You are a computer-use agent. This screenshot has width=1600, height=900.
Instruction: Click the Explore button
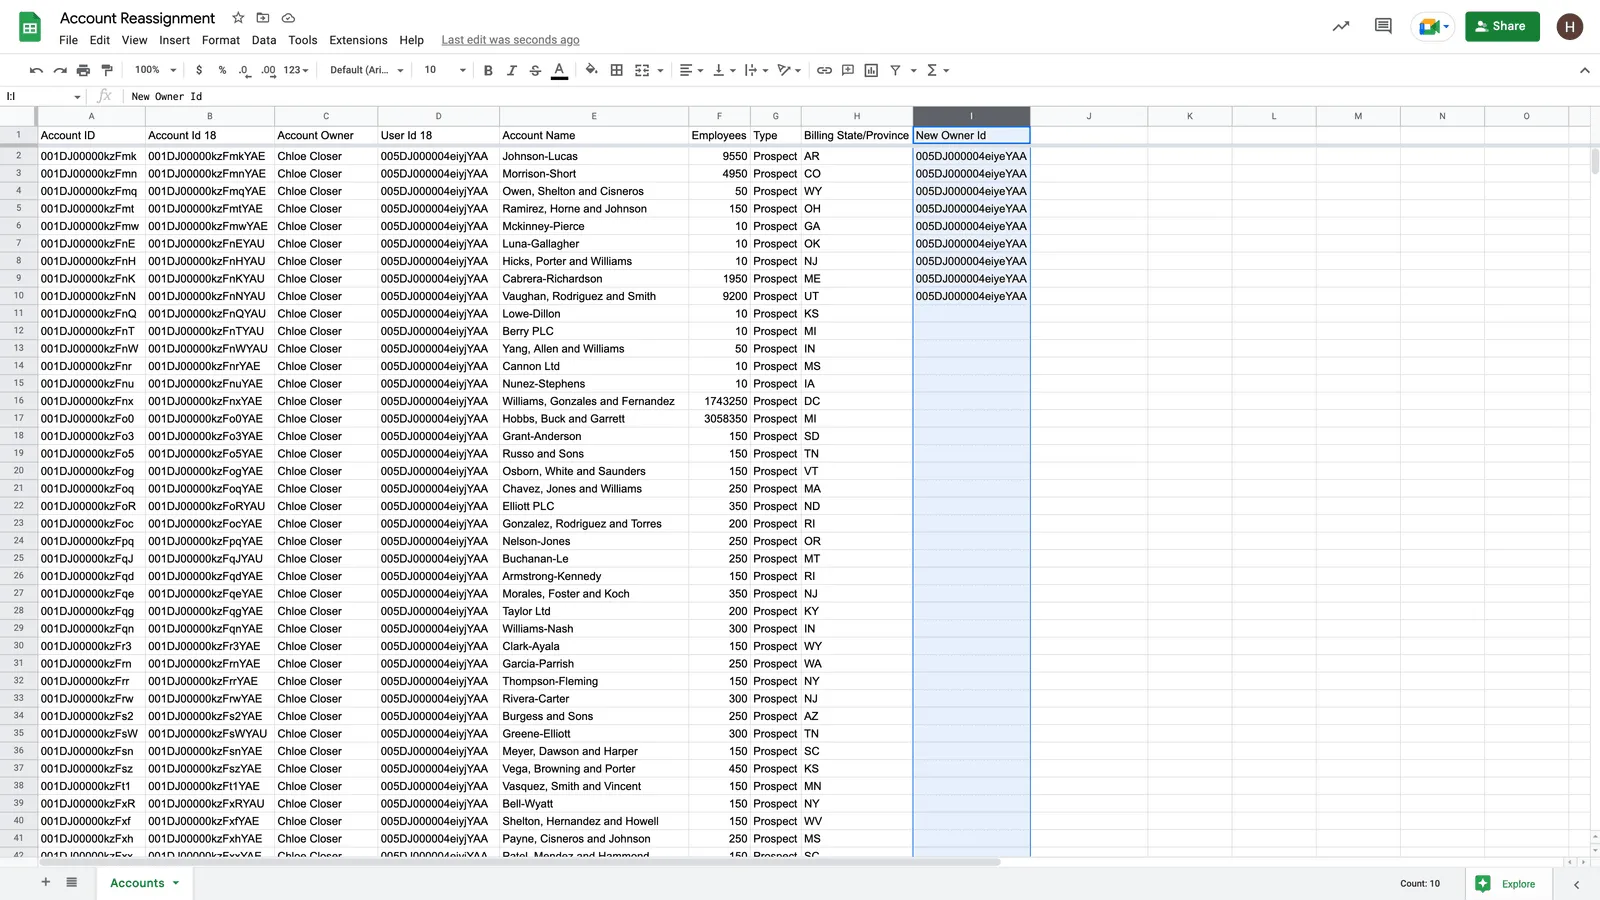[x=1508, y=883]
